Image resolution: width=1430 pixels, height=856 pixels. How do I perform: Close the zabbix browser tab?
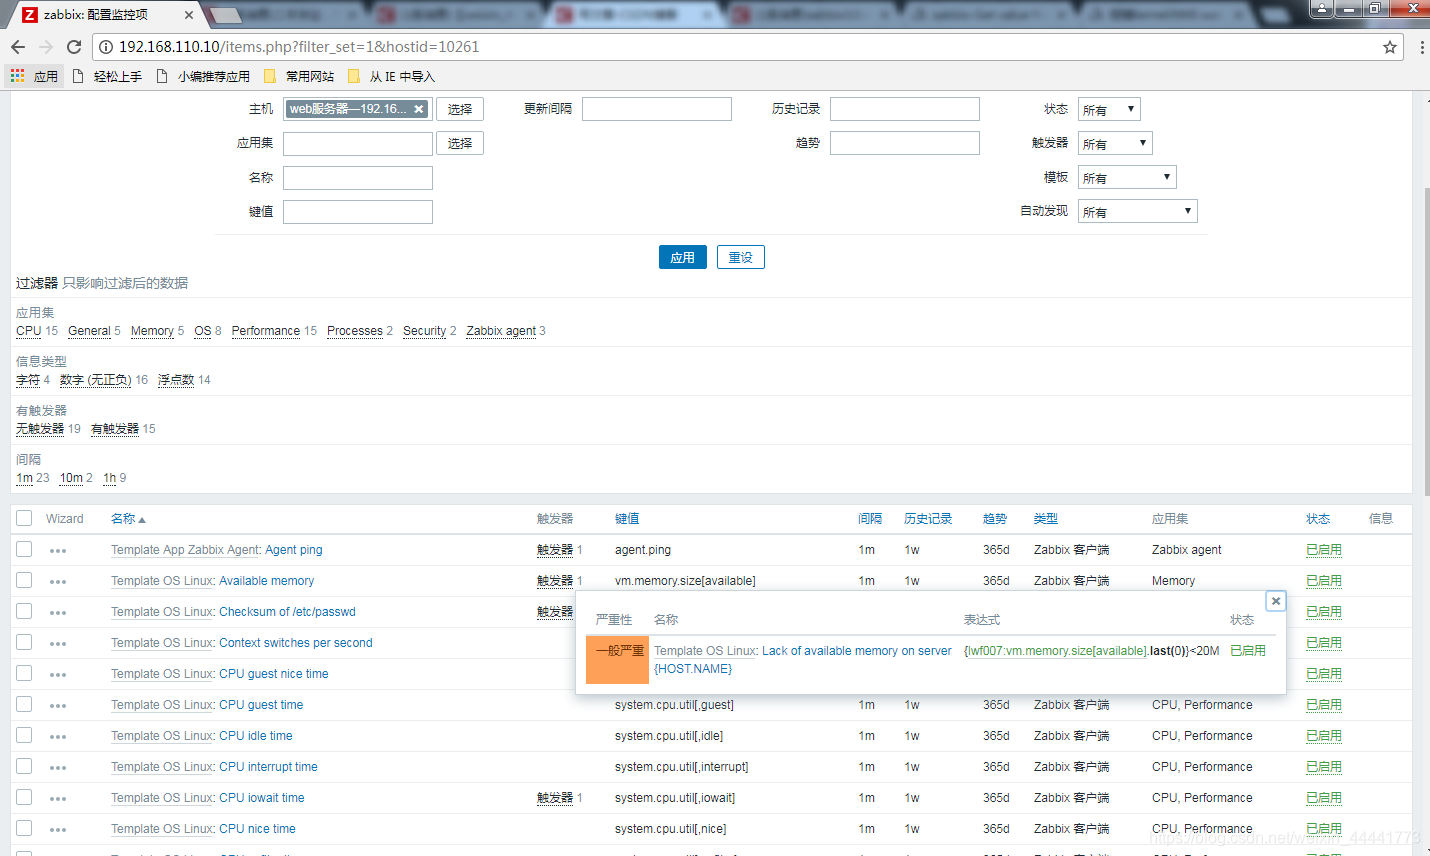(189, 15)
